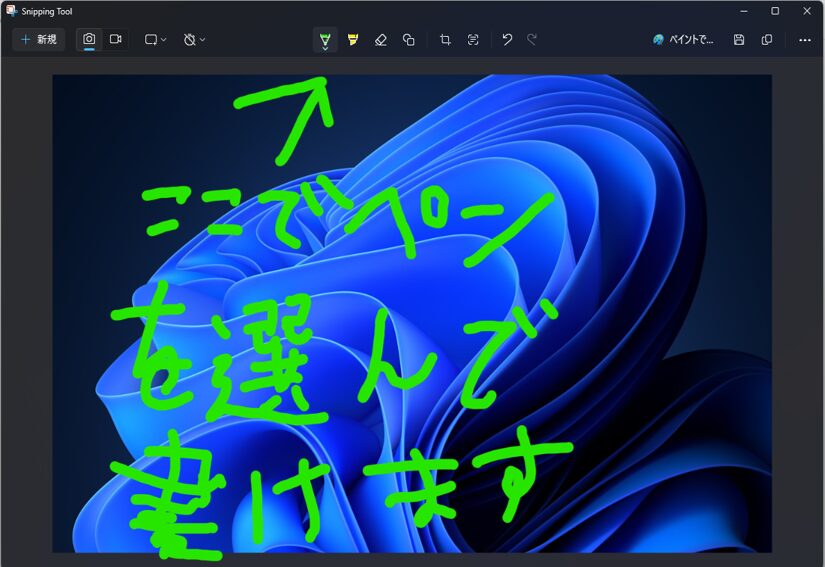825x567 pixels.
Task: Select the image Crop tool
Action: point(445,39)
